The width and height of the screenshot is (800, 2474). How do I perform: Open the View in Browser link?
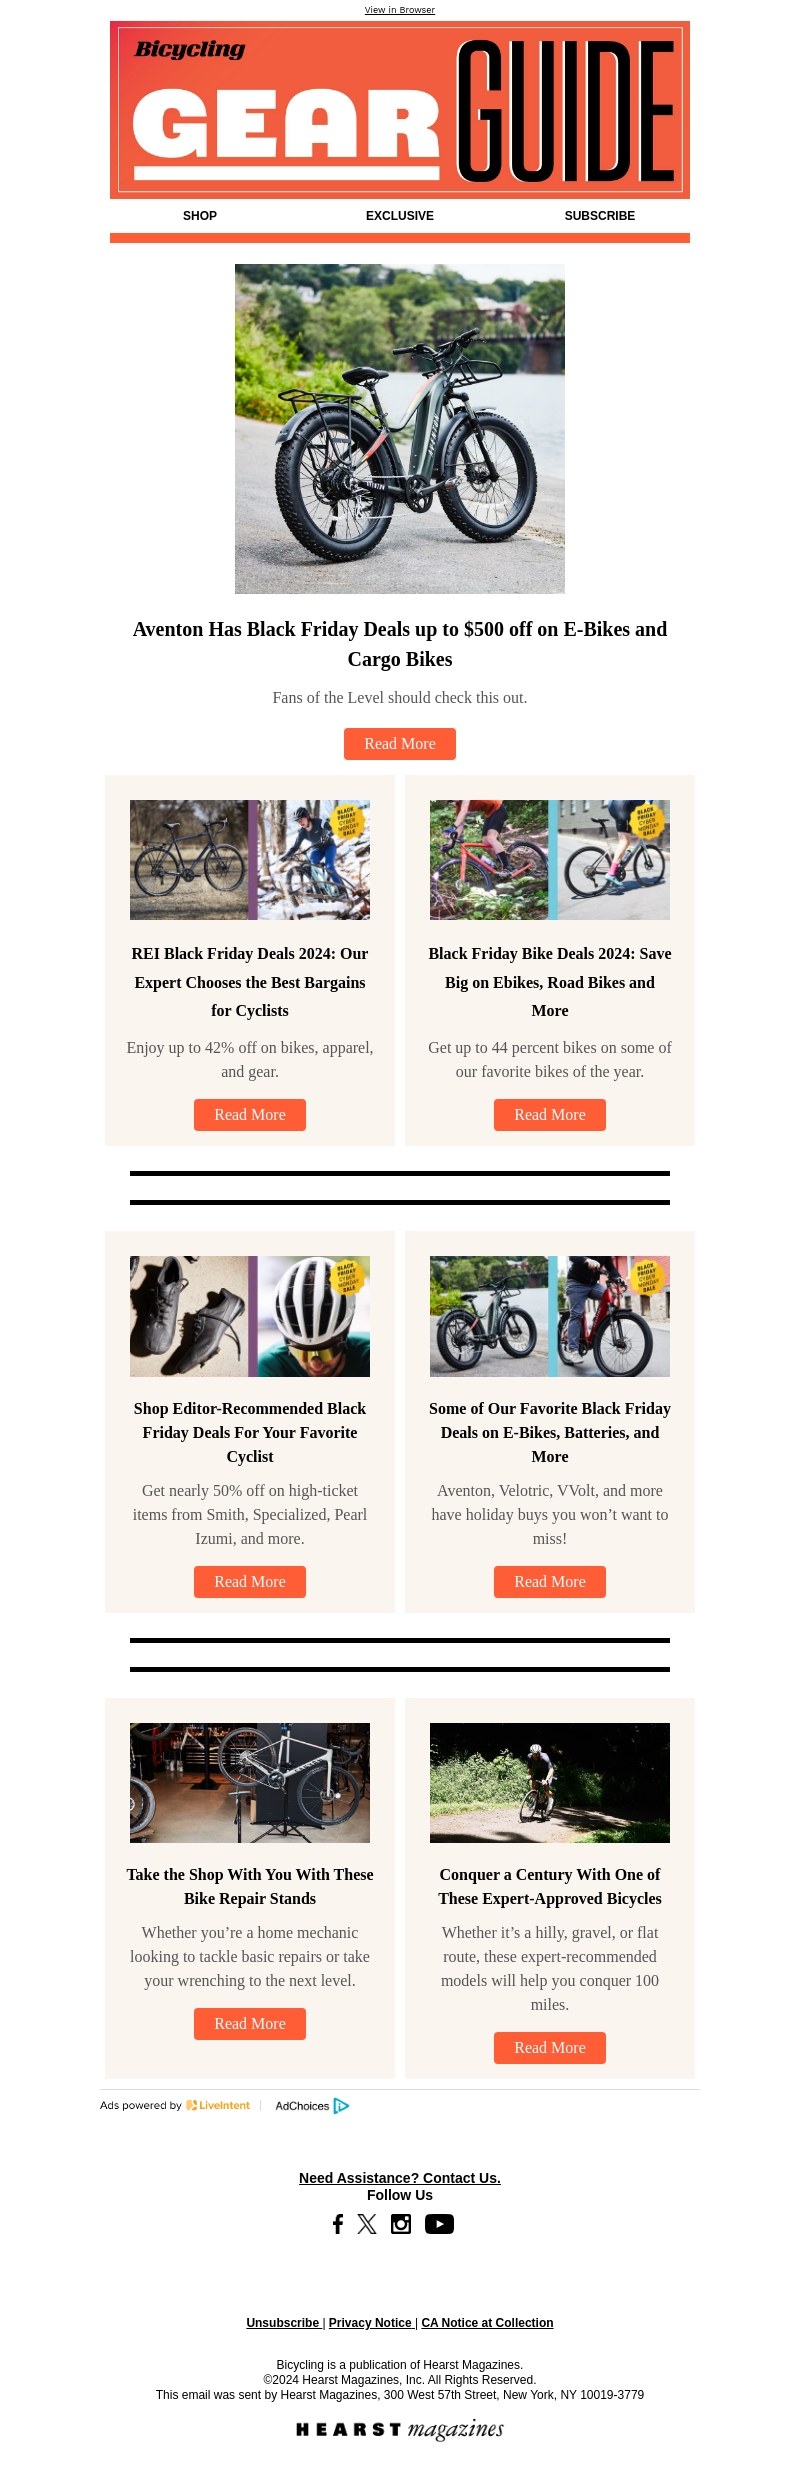tap(399, 10)
